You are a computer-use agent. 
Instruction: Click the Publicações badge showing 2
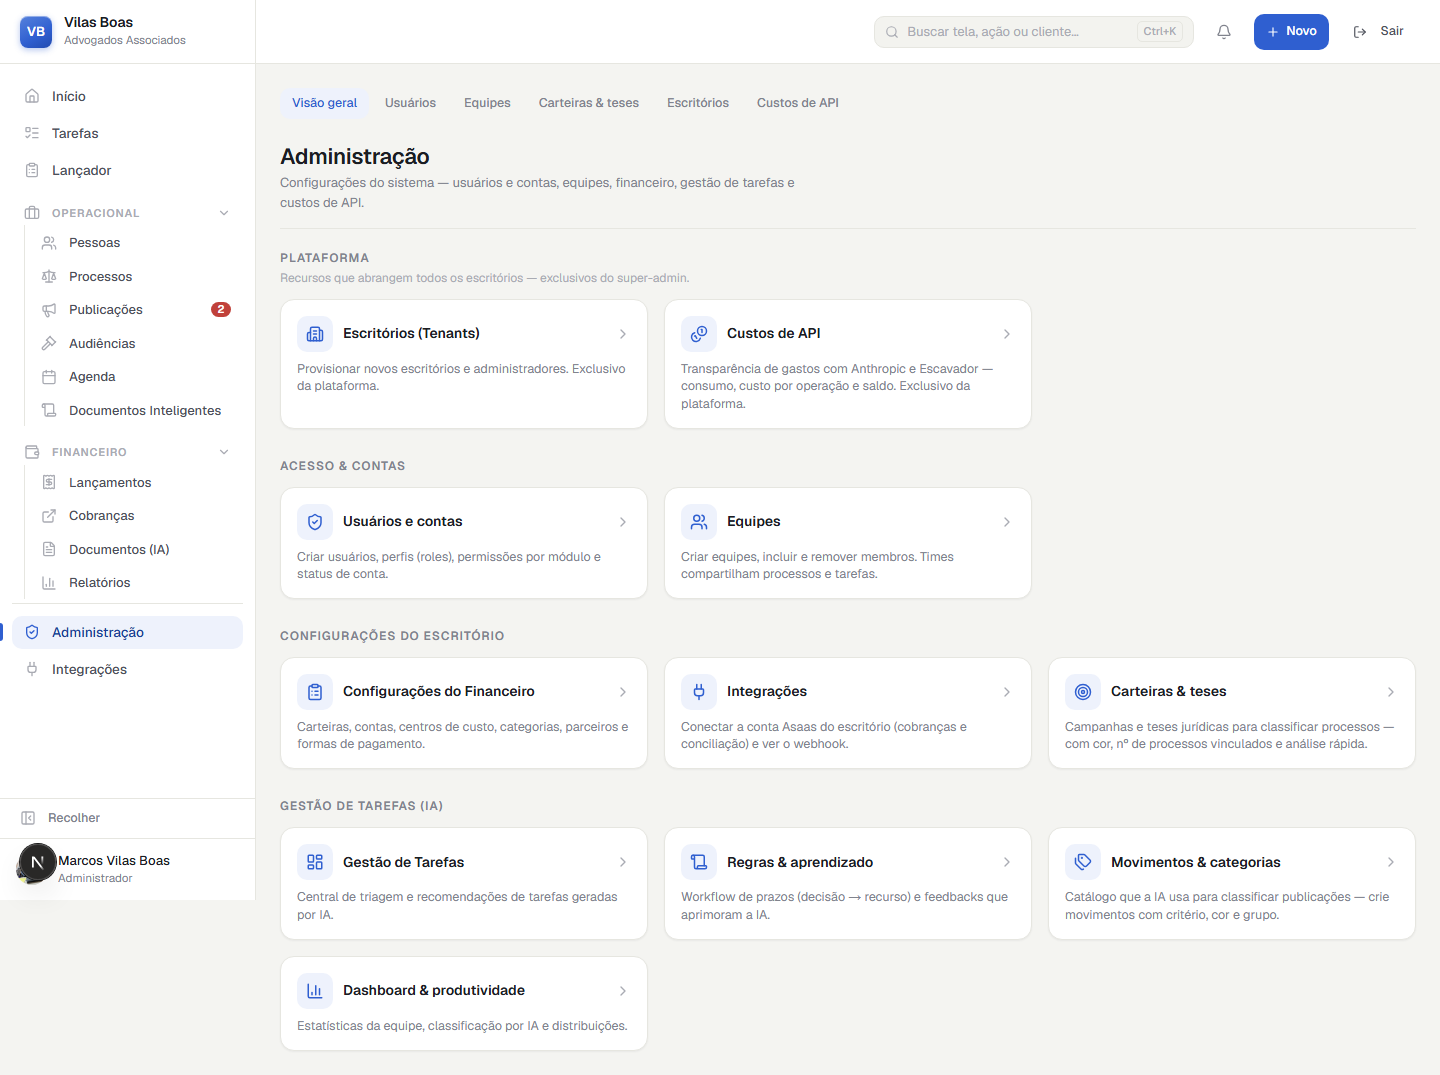(221, 310)
